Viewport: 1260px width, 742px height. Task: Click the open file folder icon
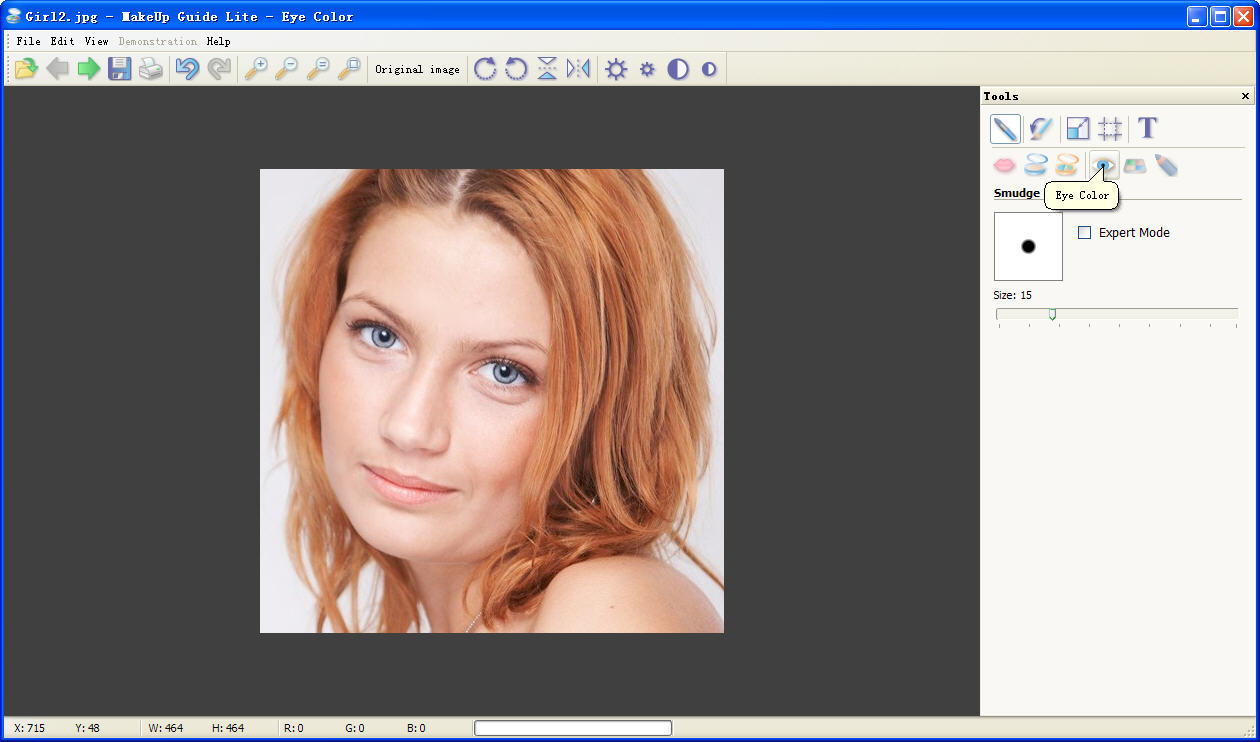pyautogui.click(x=26, y=69)
